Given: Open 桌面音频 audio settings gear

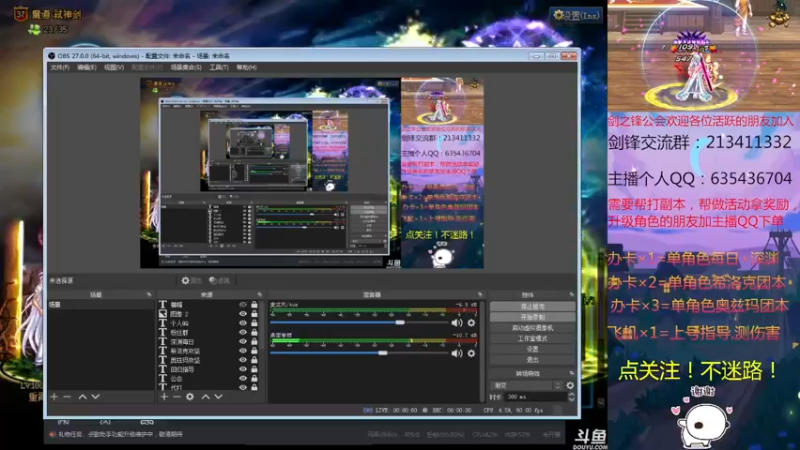Looking at the screenshot, I should click(471, 353).
